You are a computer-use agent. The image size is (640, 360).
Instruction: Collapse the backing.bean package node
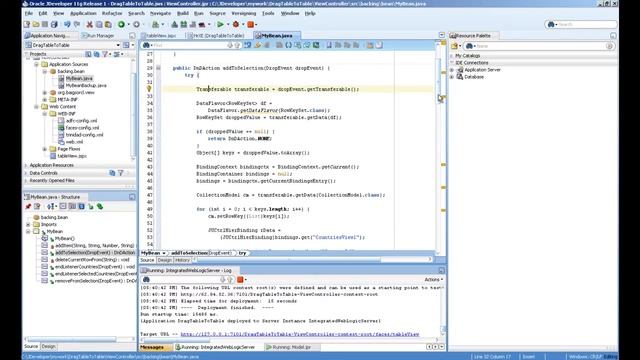(45, 71)
